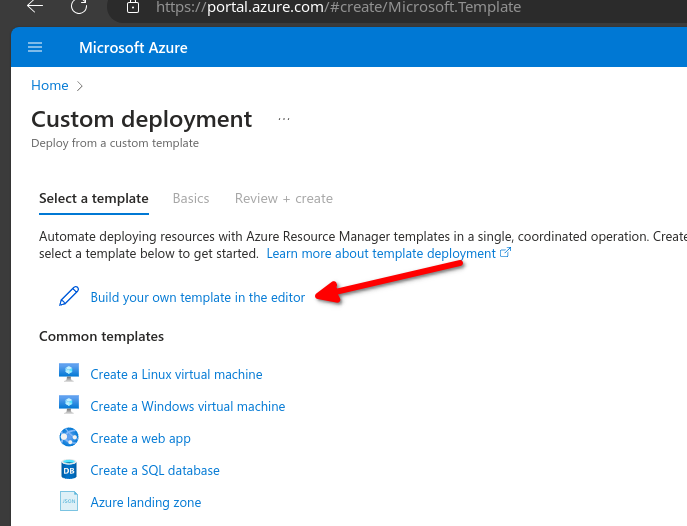Click 'Build your own template in the editor'
Image resolution: width=687 pixels, height=526 pixels.
(198, 297)
